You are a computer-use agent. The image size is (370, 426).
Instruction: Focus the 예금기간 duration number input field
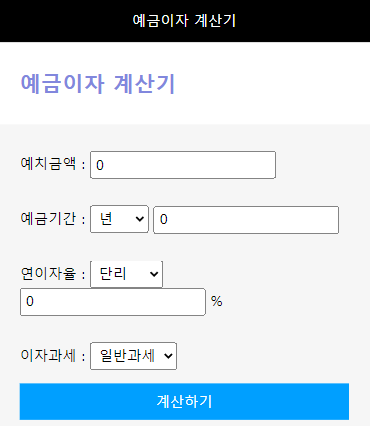[x=246, y=220]
